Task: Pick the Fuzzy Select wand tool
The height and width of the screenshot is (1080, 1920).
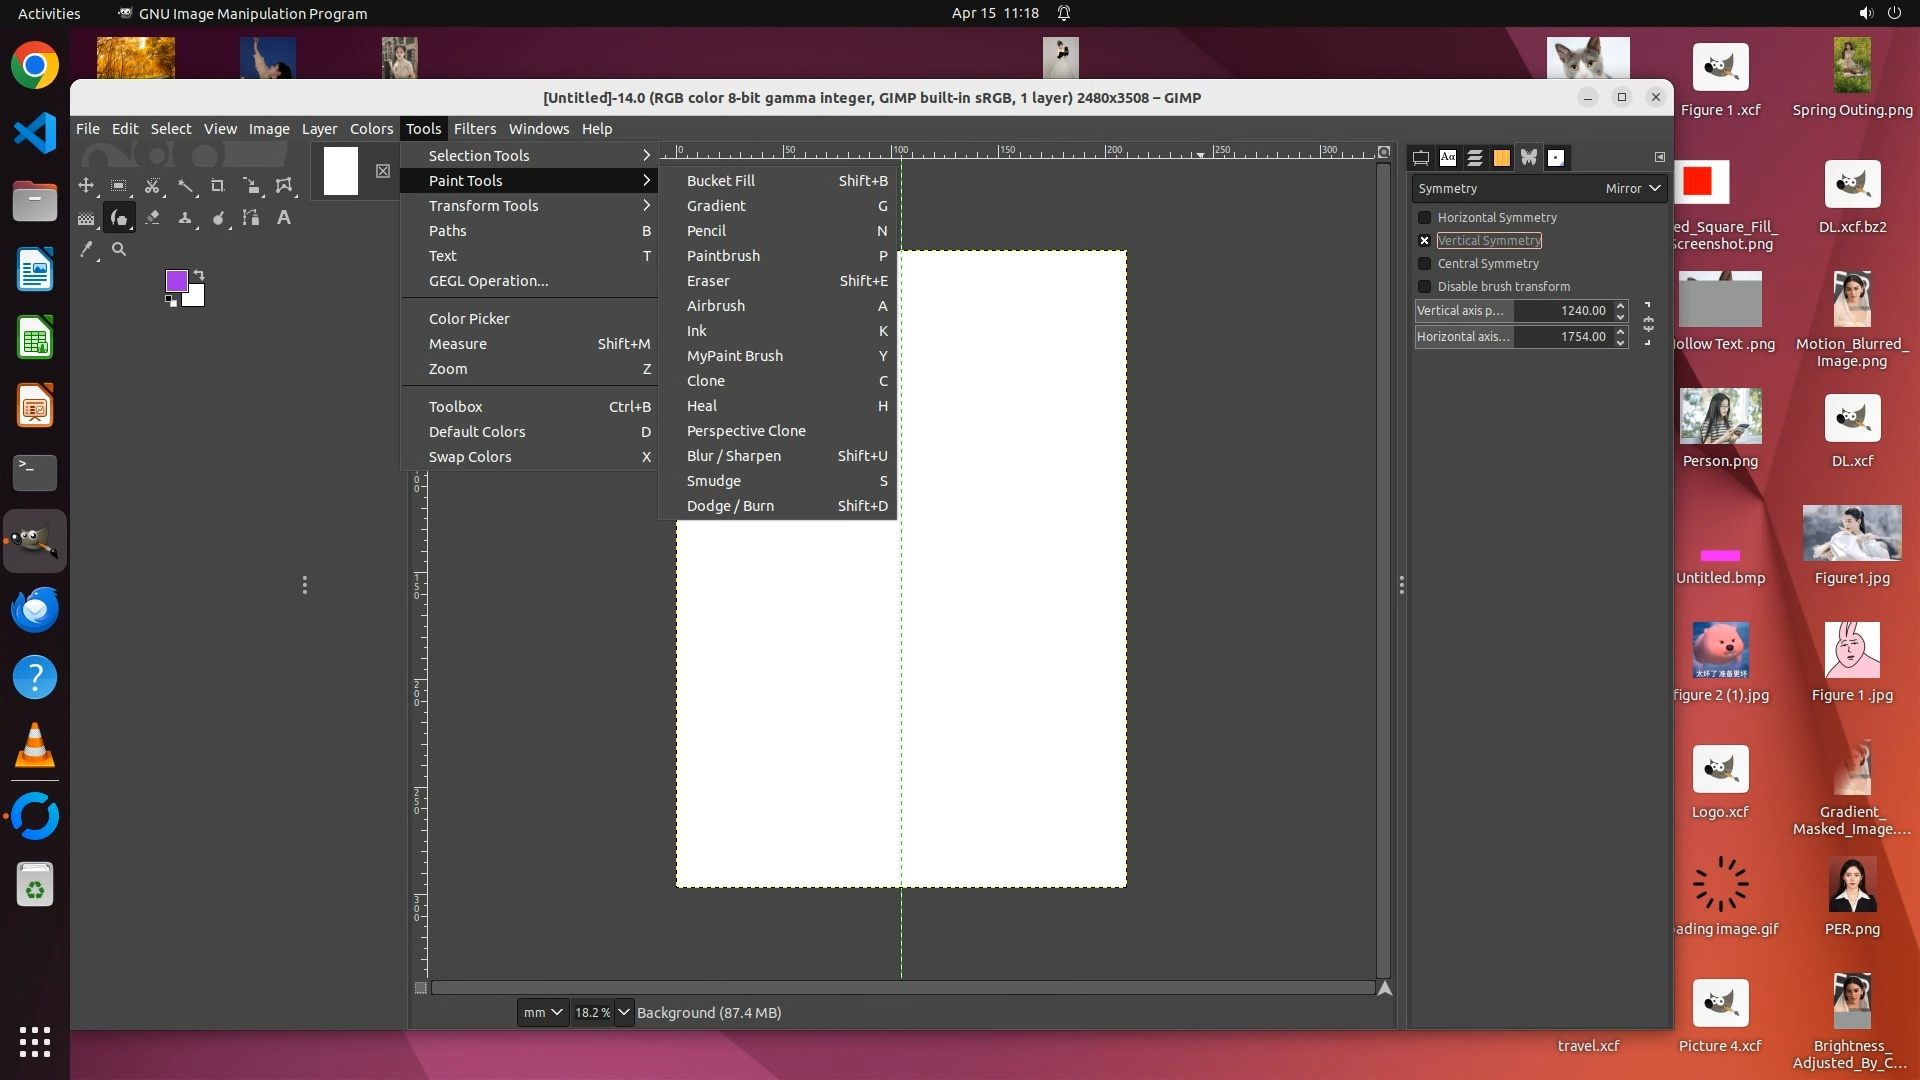Action: coord(185,186)
